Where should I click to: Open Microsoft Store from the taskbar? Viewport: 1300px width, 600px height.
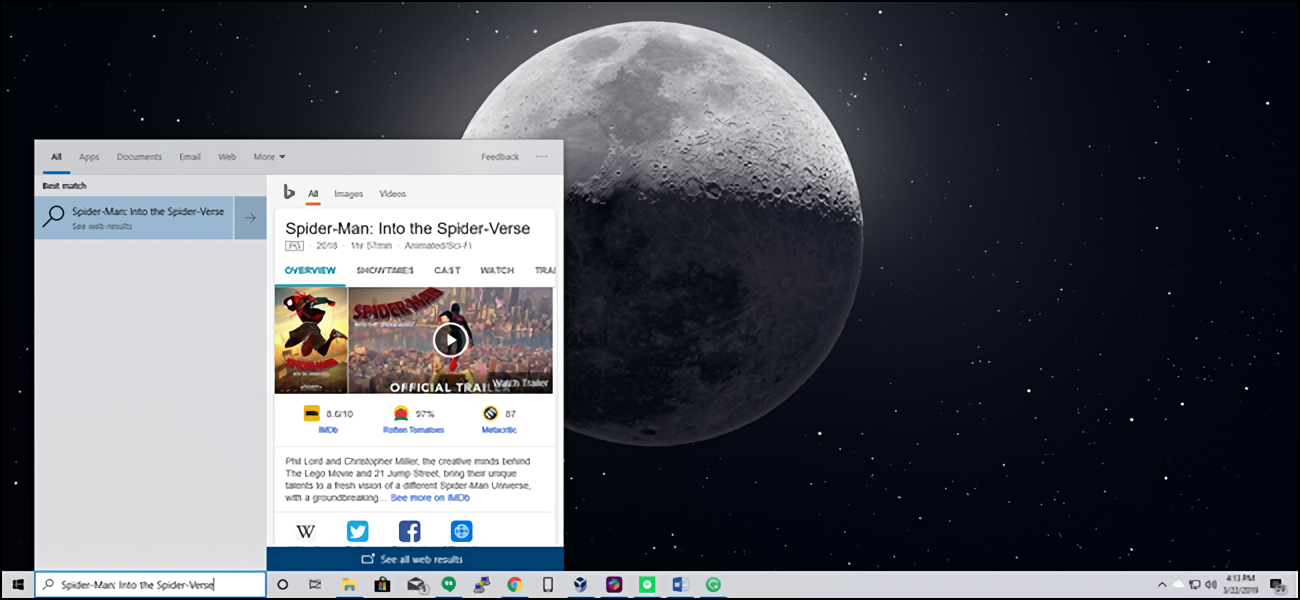pos(382,585)
